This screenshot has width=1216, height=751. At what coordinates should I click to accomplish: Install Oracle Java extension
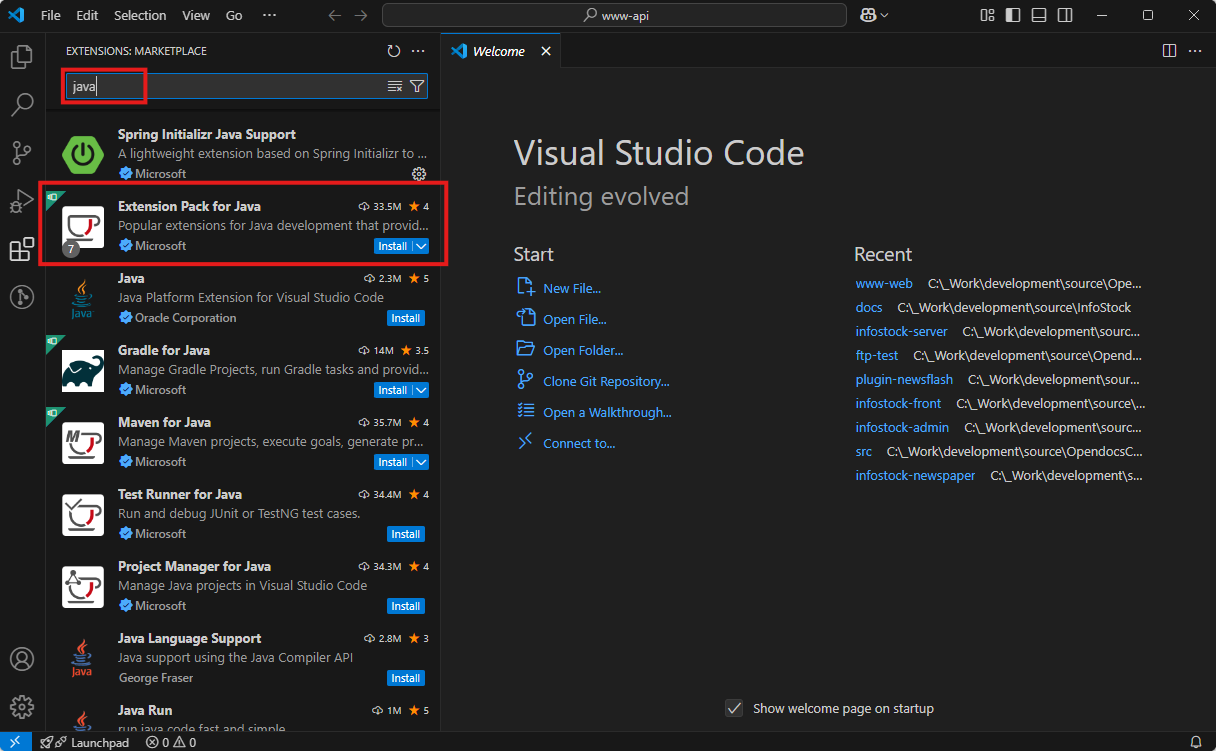tap(405, 318)
